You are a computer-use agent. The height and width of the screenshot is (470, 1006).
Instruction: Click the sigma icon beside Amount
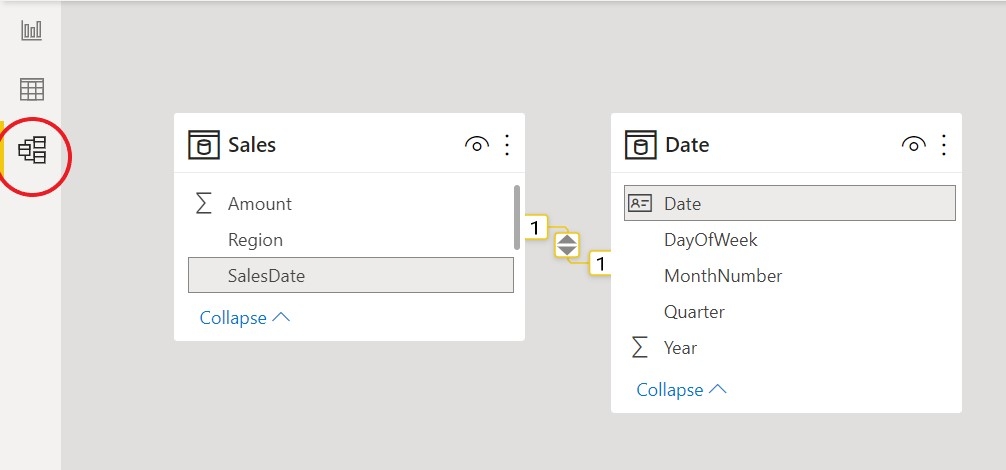click(203, 204)
